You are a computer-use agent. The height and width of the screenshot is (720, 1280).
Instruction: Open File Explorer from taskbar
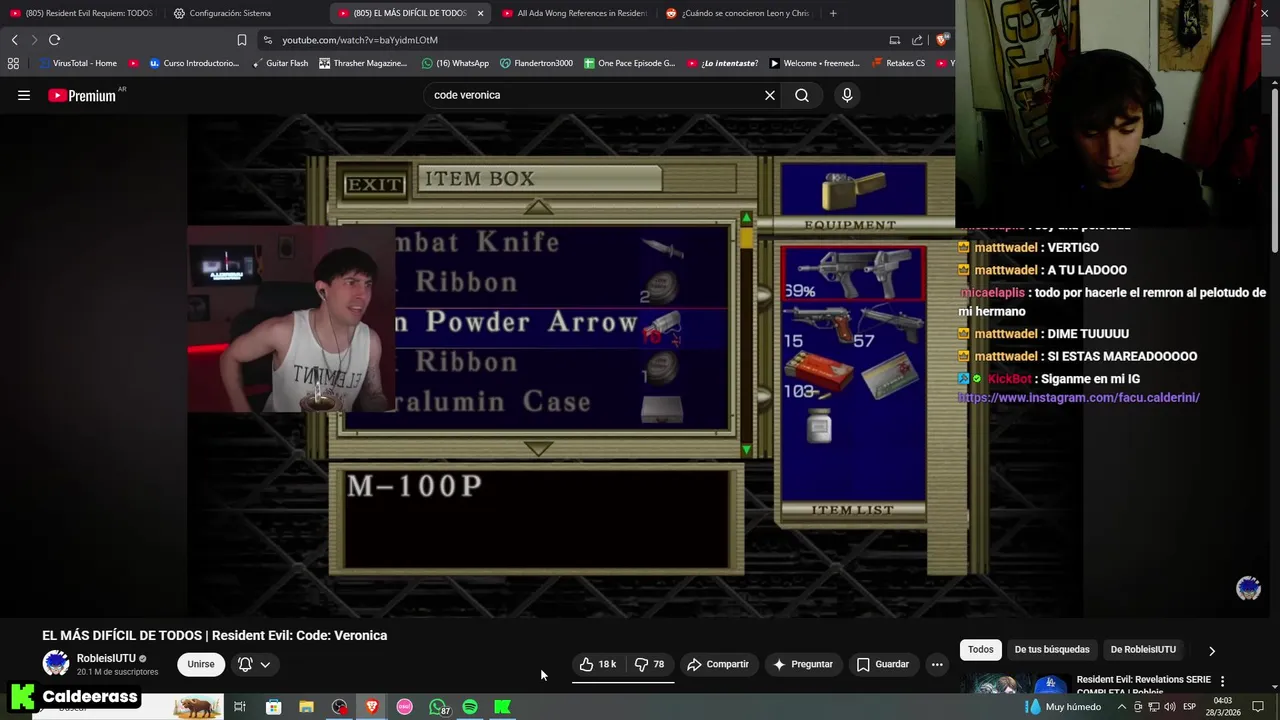click(306, 707)
